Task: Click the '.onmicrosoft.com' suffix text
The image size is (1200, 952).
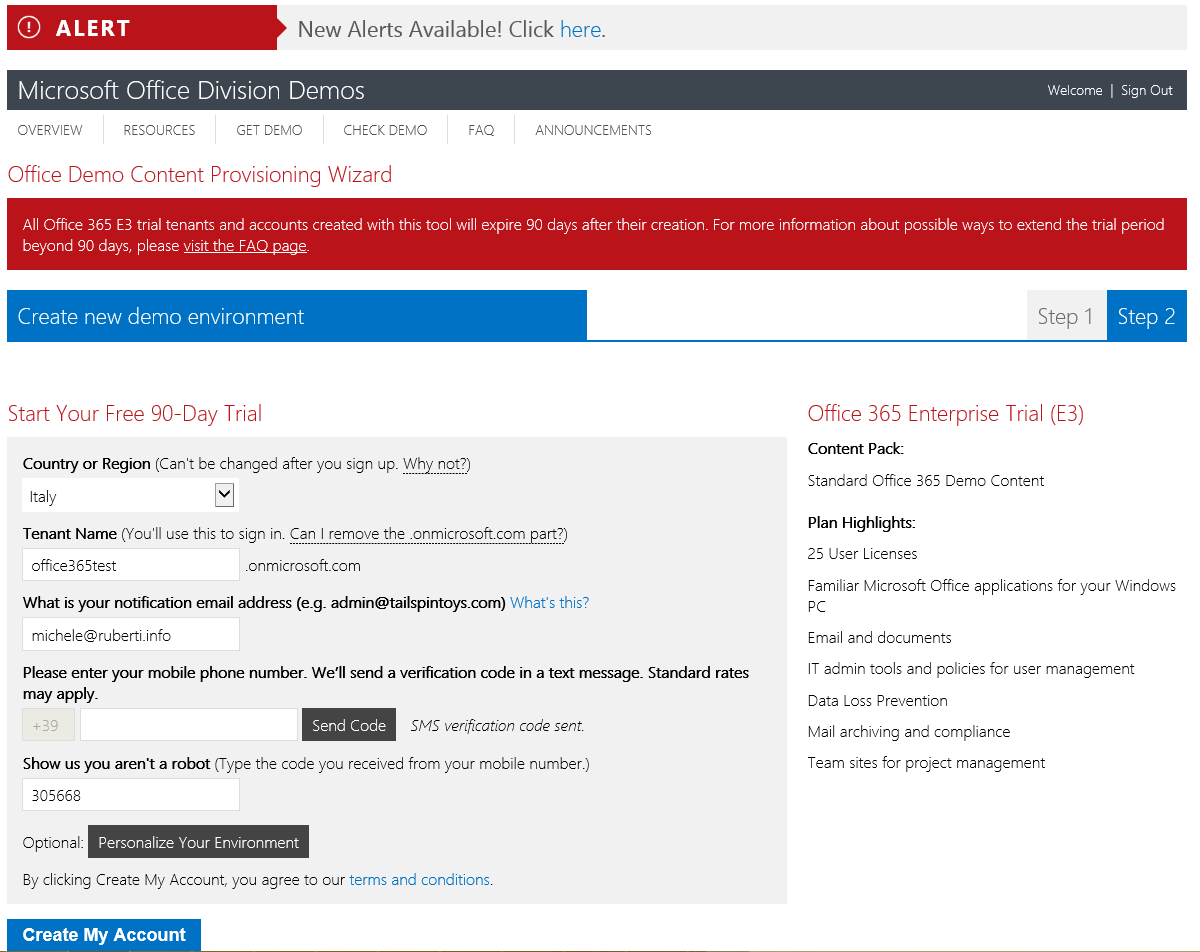Action: 303,566
